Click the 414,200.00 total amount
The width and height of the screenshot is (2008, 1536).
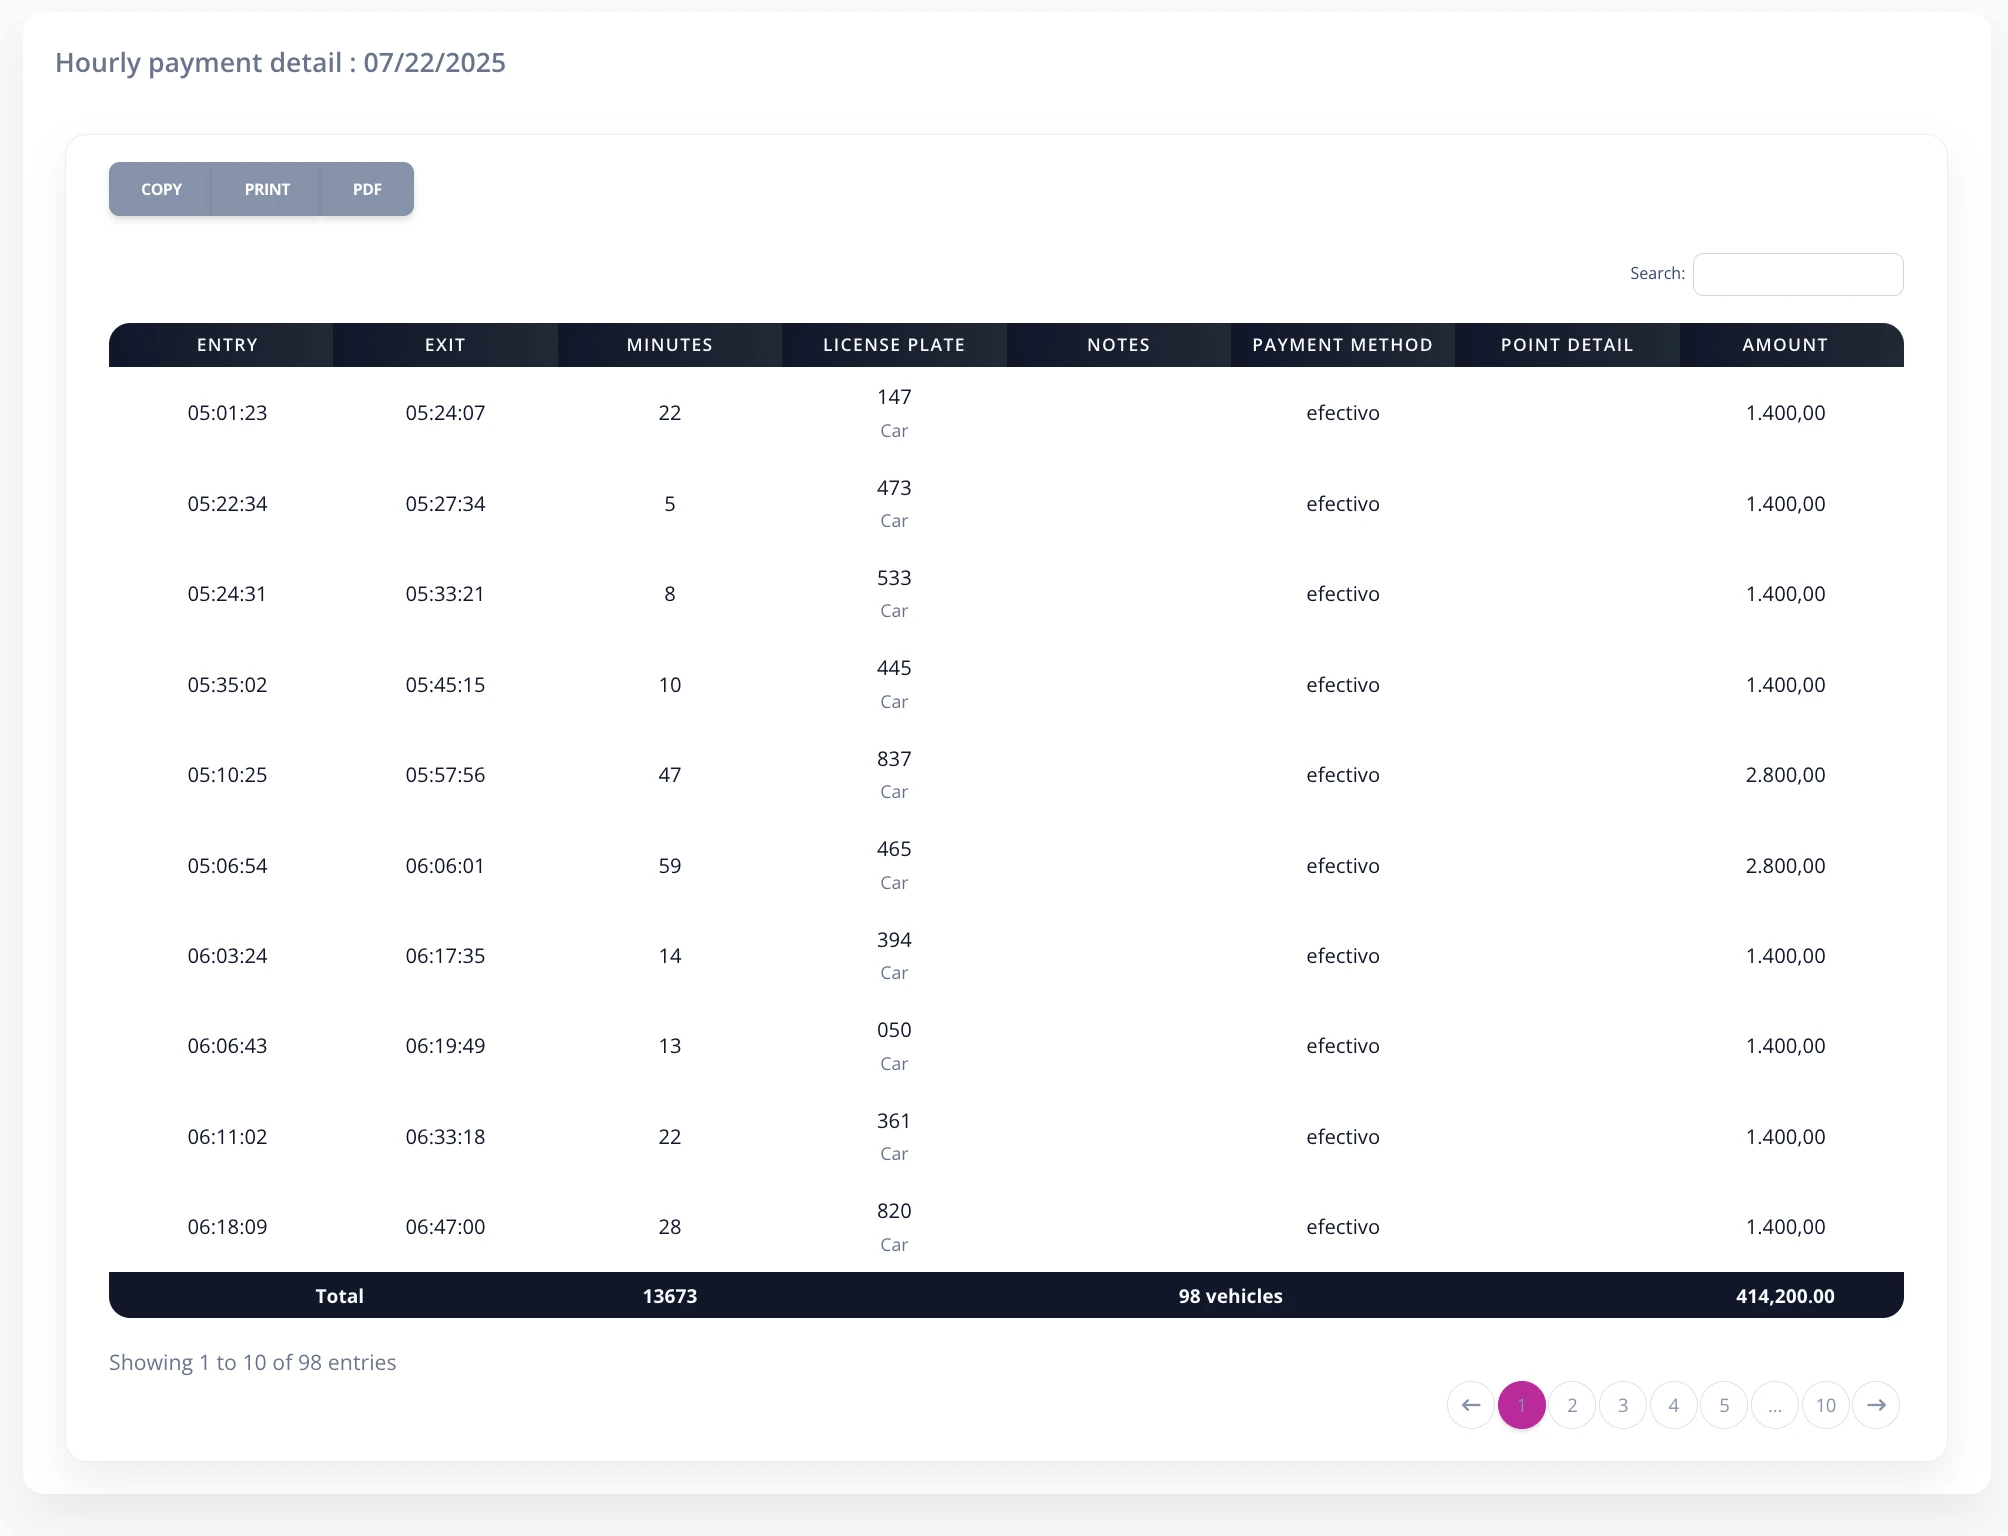(1785, 1296)
